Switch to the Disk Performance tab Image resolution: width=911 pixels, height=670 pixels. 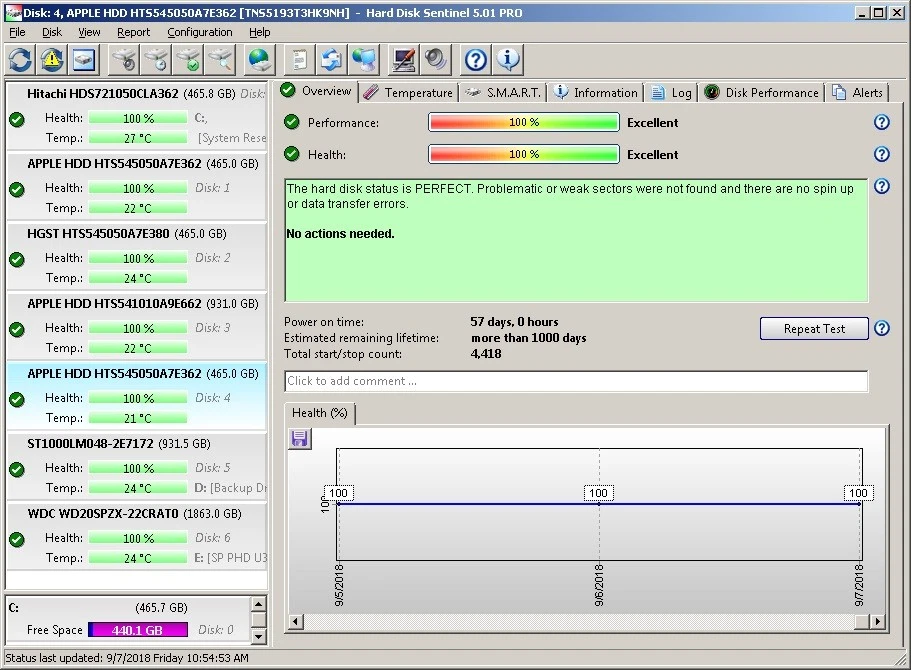(762, 92)
